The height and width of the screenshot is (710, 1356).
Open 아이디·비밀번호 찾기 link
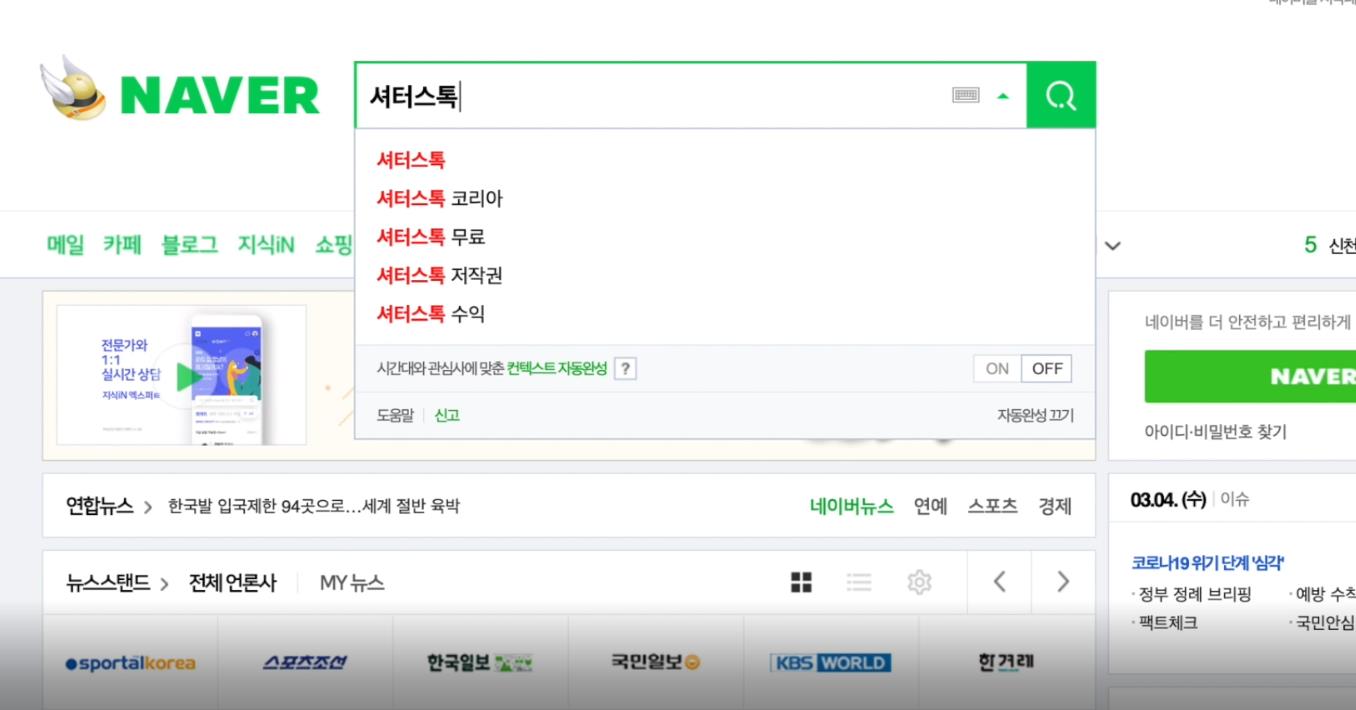(x=1216, y=432)
